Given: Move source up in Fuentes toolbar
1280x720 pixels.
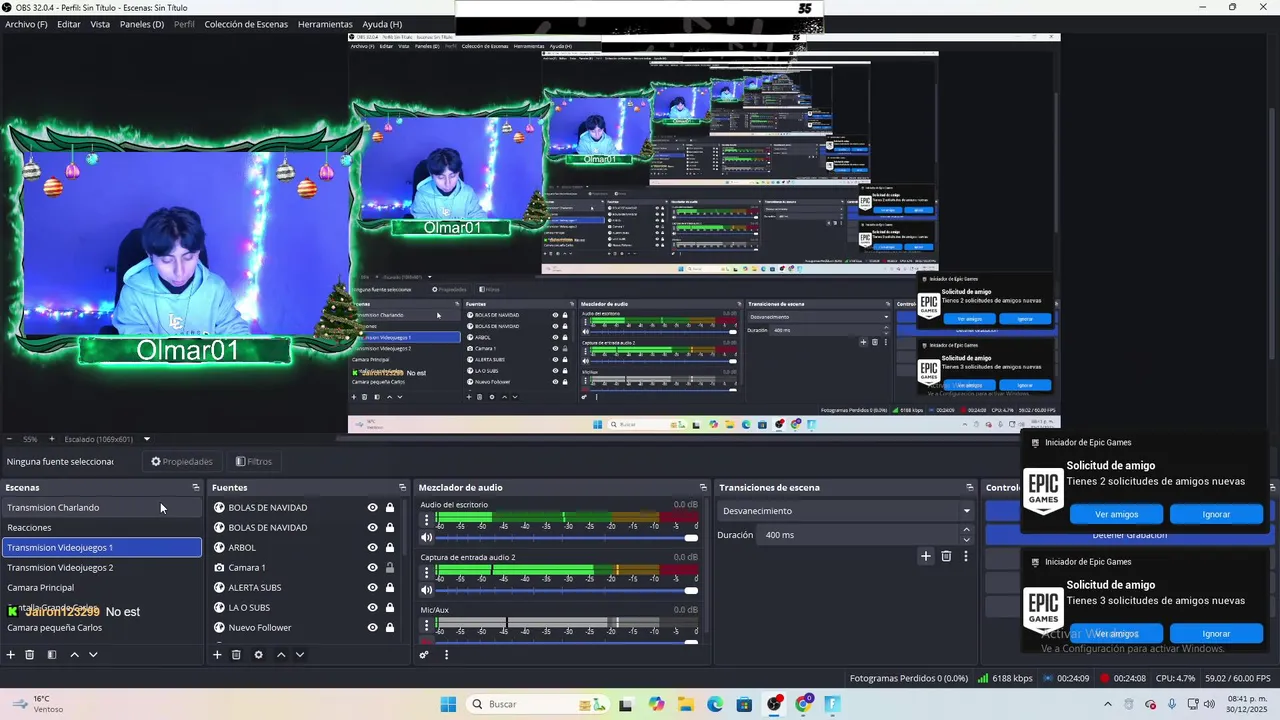Looking at the screenshot, I should tap(281, 655).
